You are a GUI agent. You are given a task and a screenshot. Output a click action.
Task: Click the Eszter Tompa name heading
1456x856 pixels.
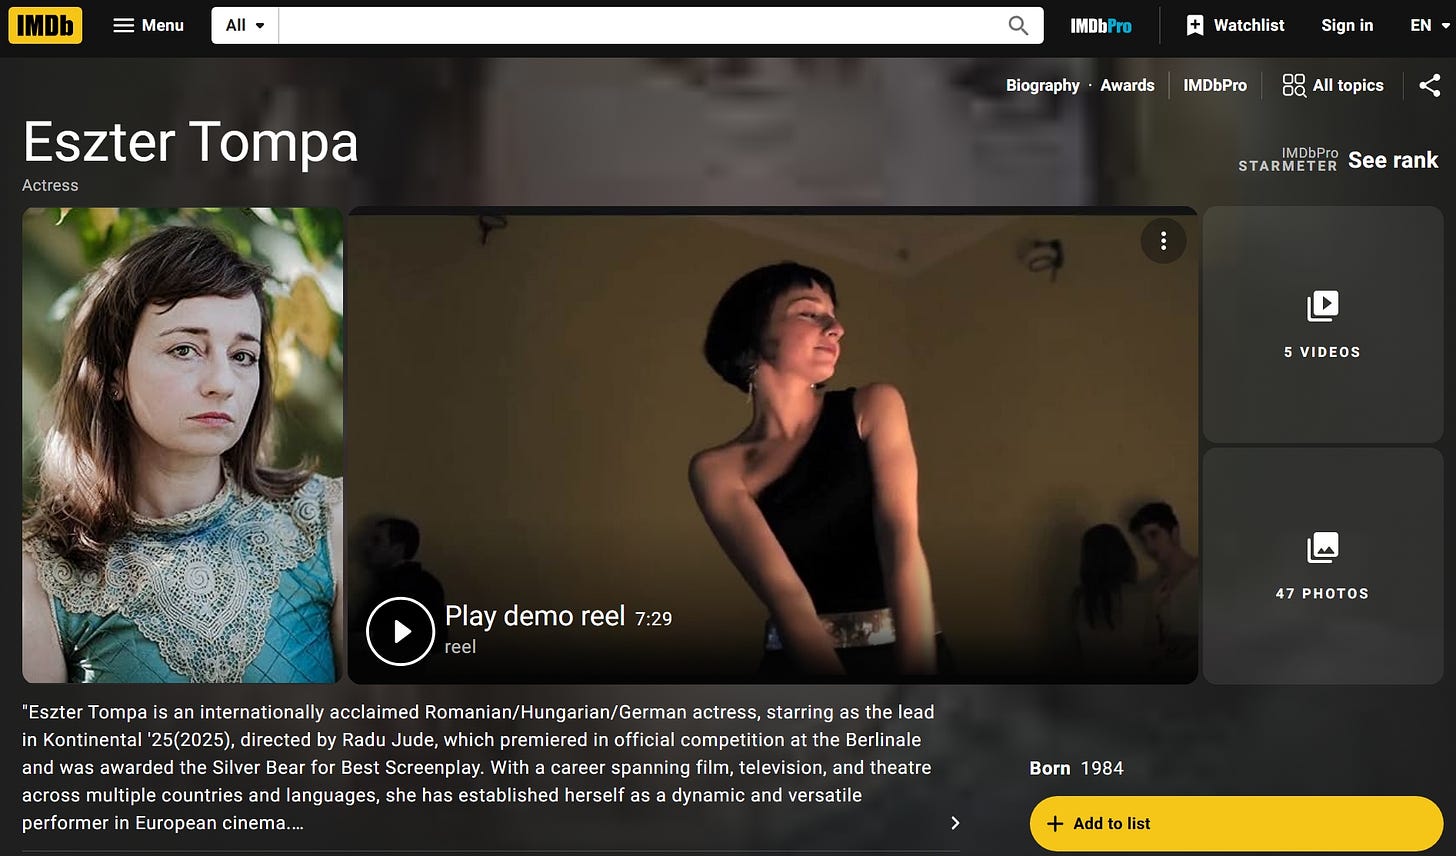pos(190,141)
